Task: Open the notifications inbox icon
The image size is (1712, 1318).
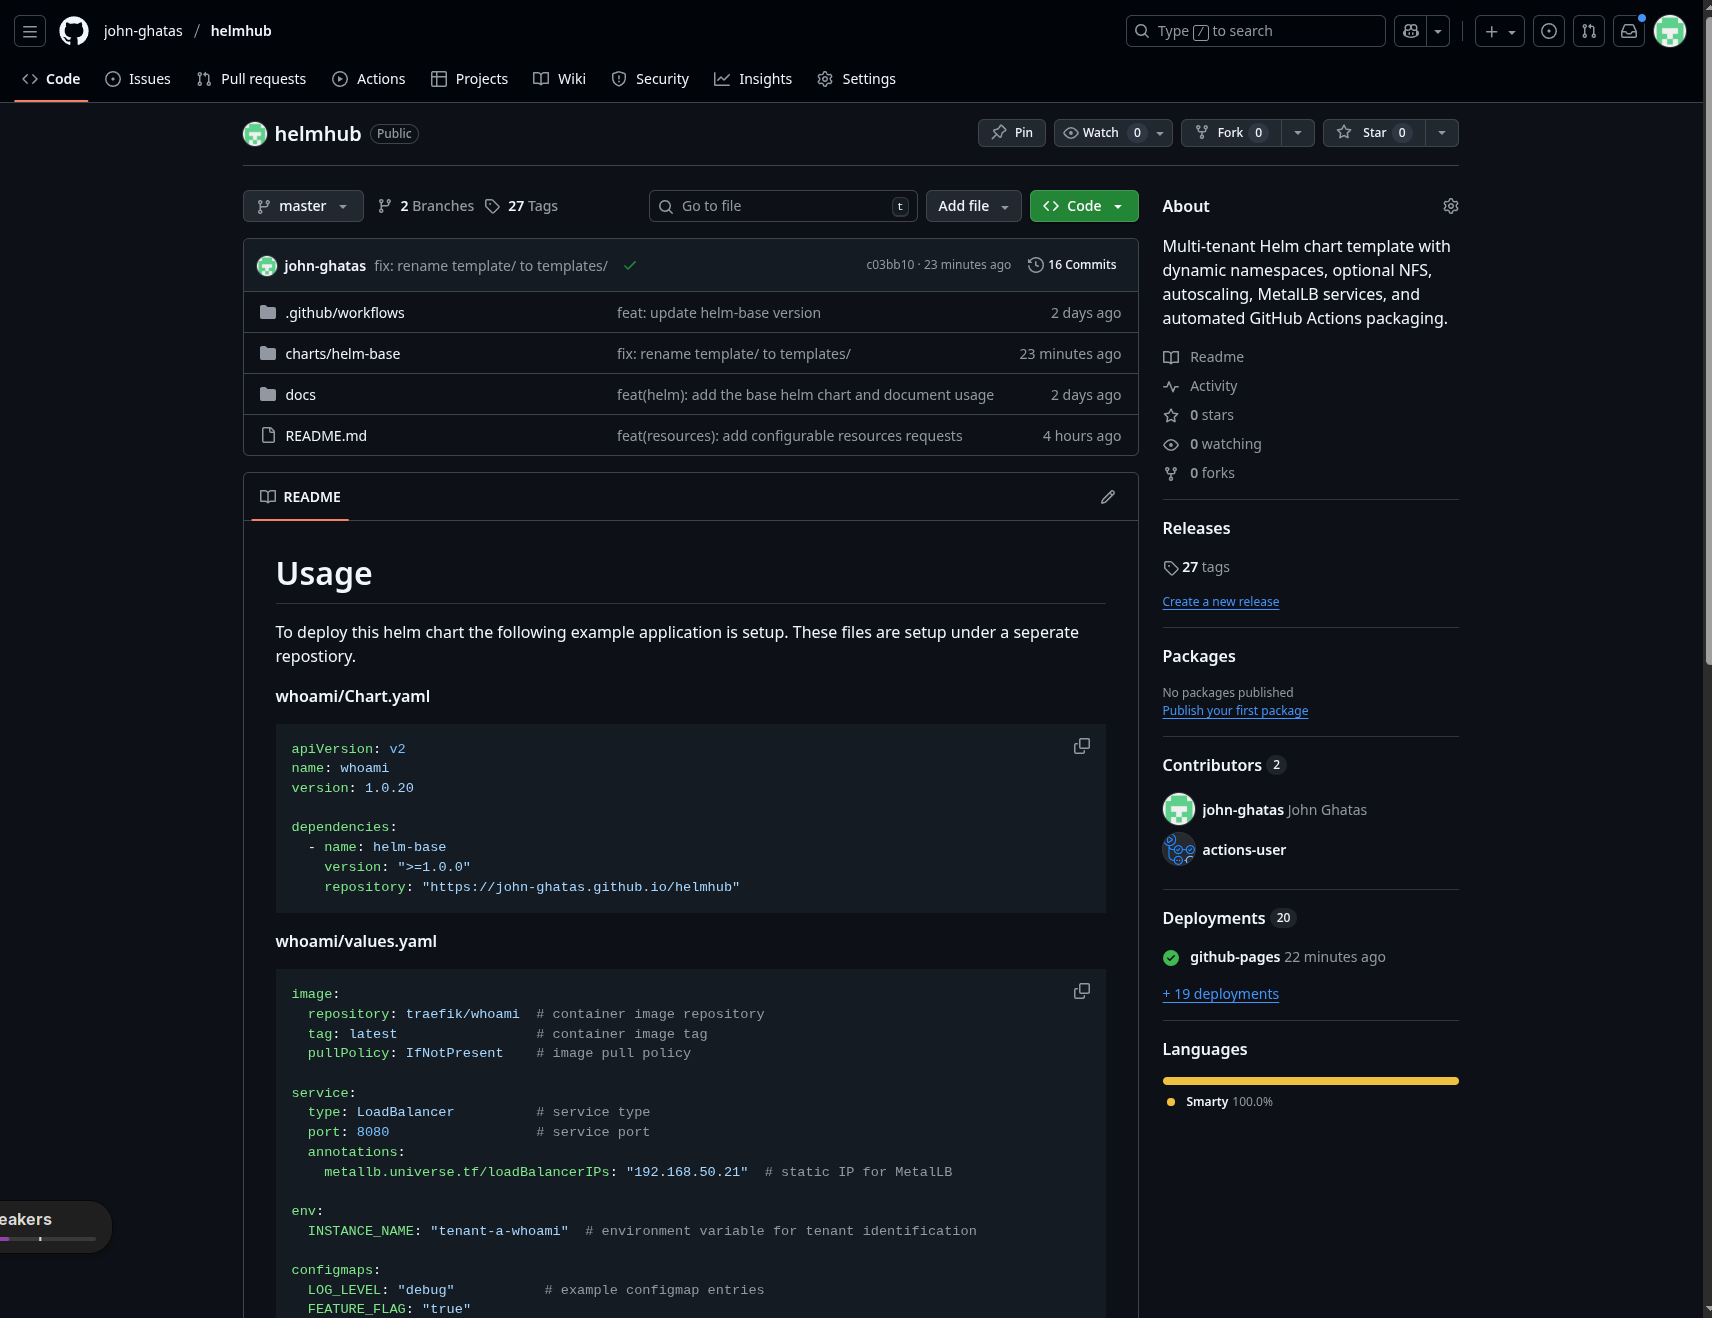Action: click(x=1629, y=31)
